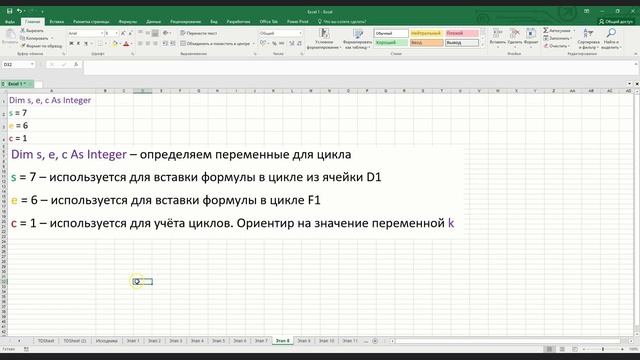Click the decrease indent icon
Image resolution: width=640 pixels, height=360 pixels.
(165, 43)
